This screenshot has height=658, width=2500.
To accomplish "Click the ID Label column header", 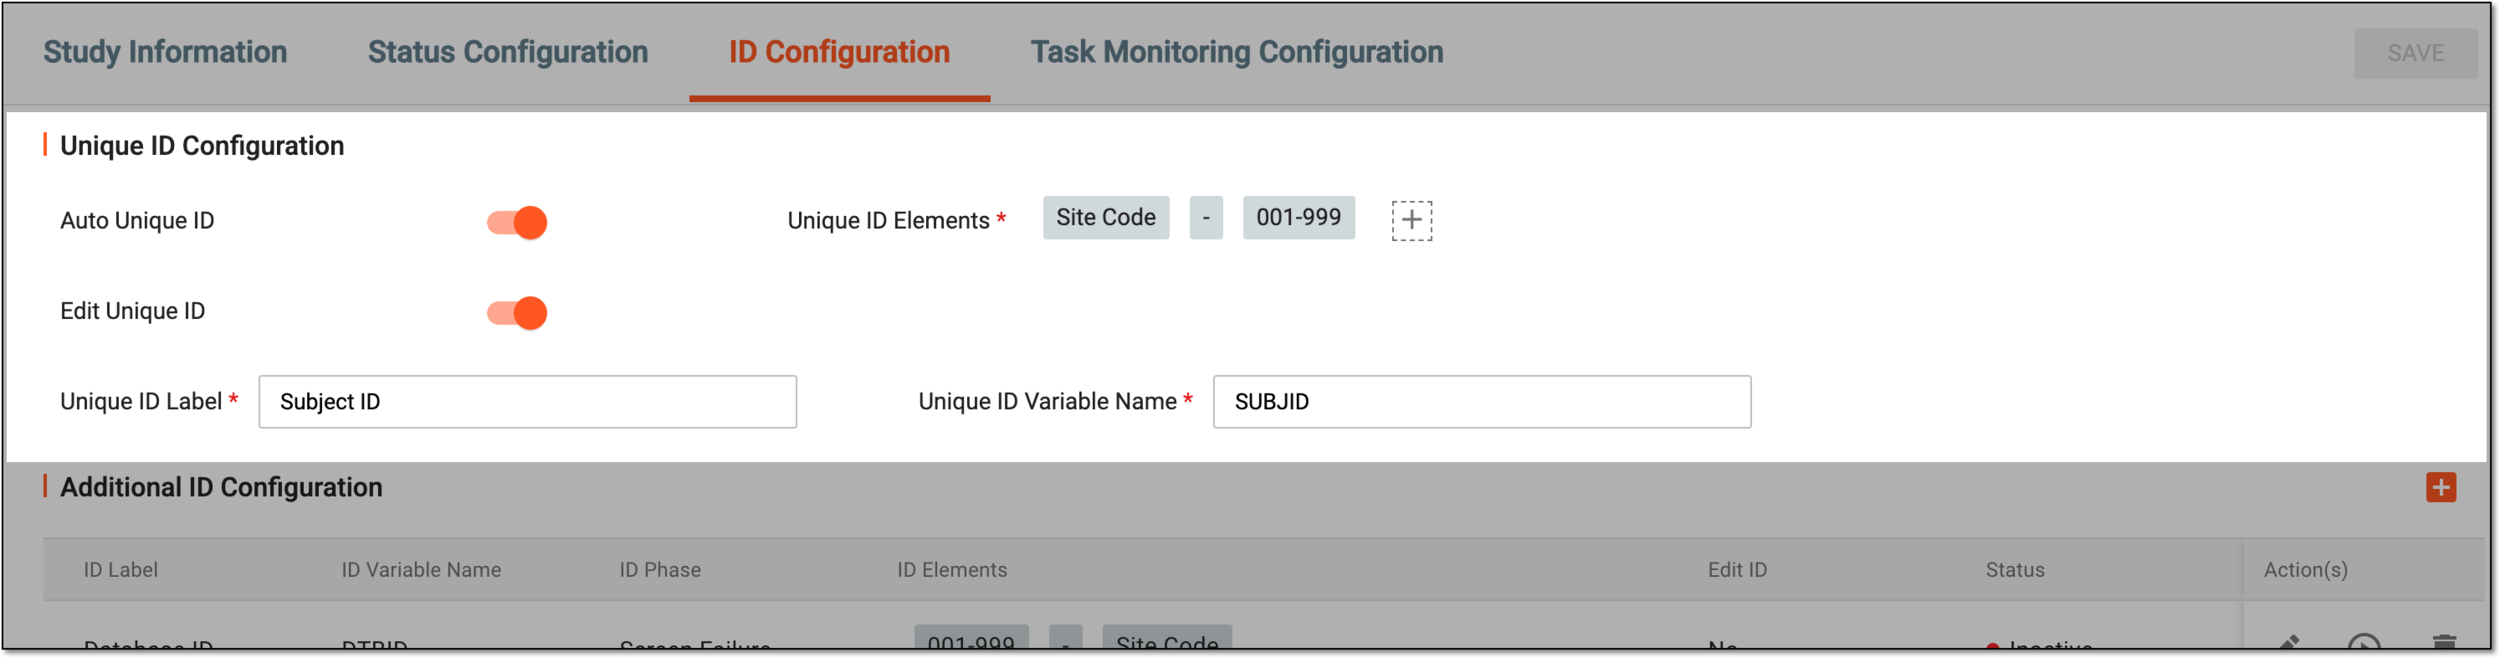I will pos(121,570).
